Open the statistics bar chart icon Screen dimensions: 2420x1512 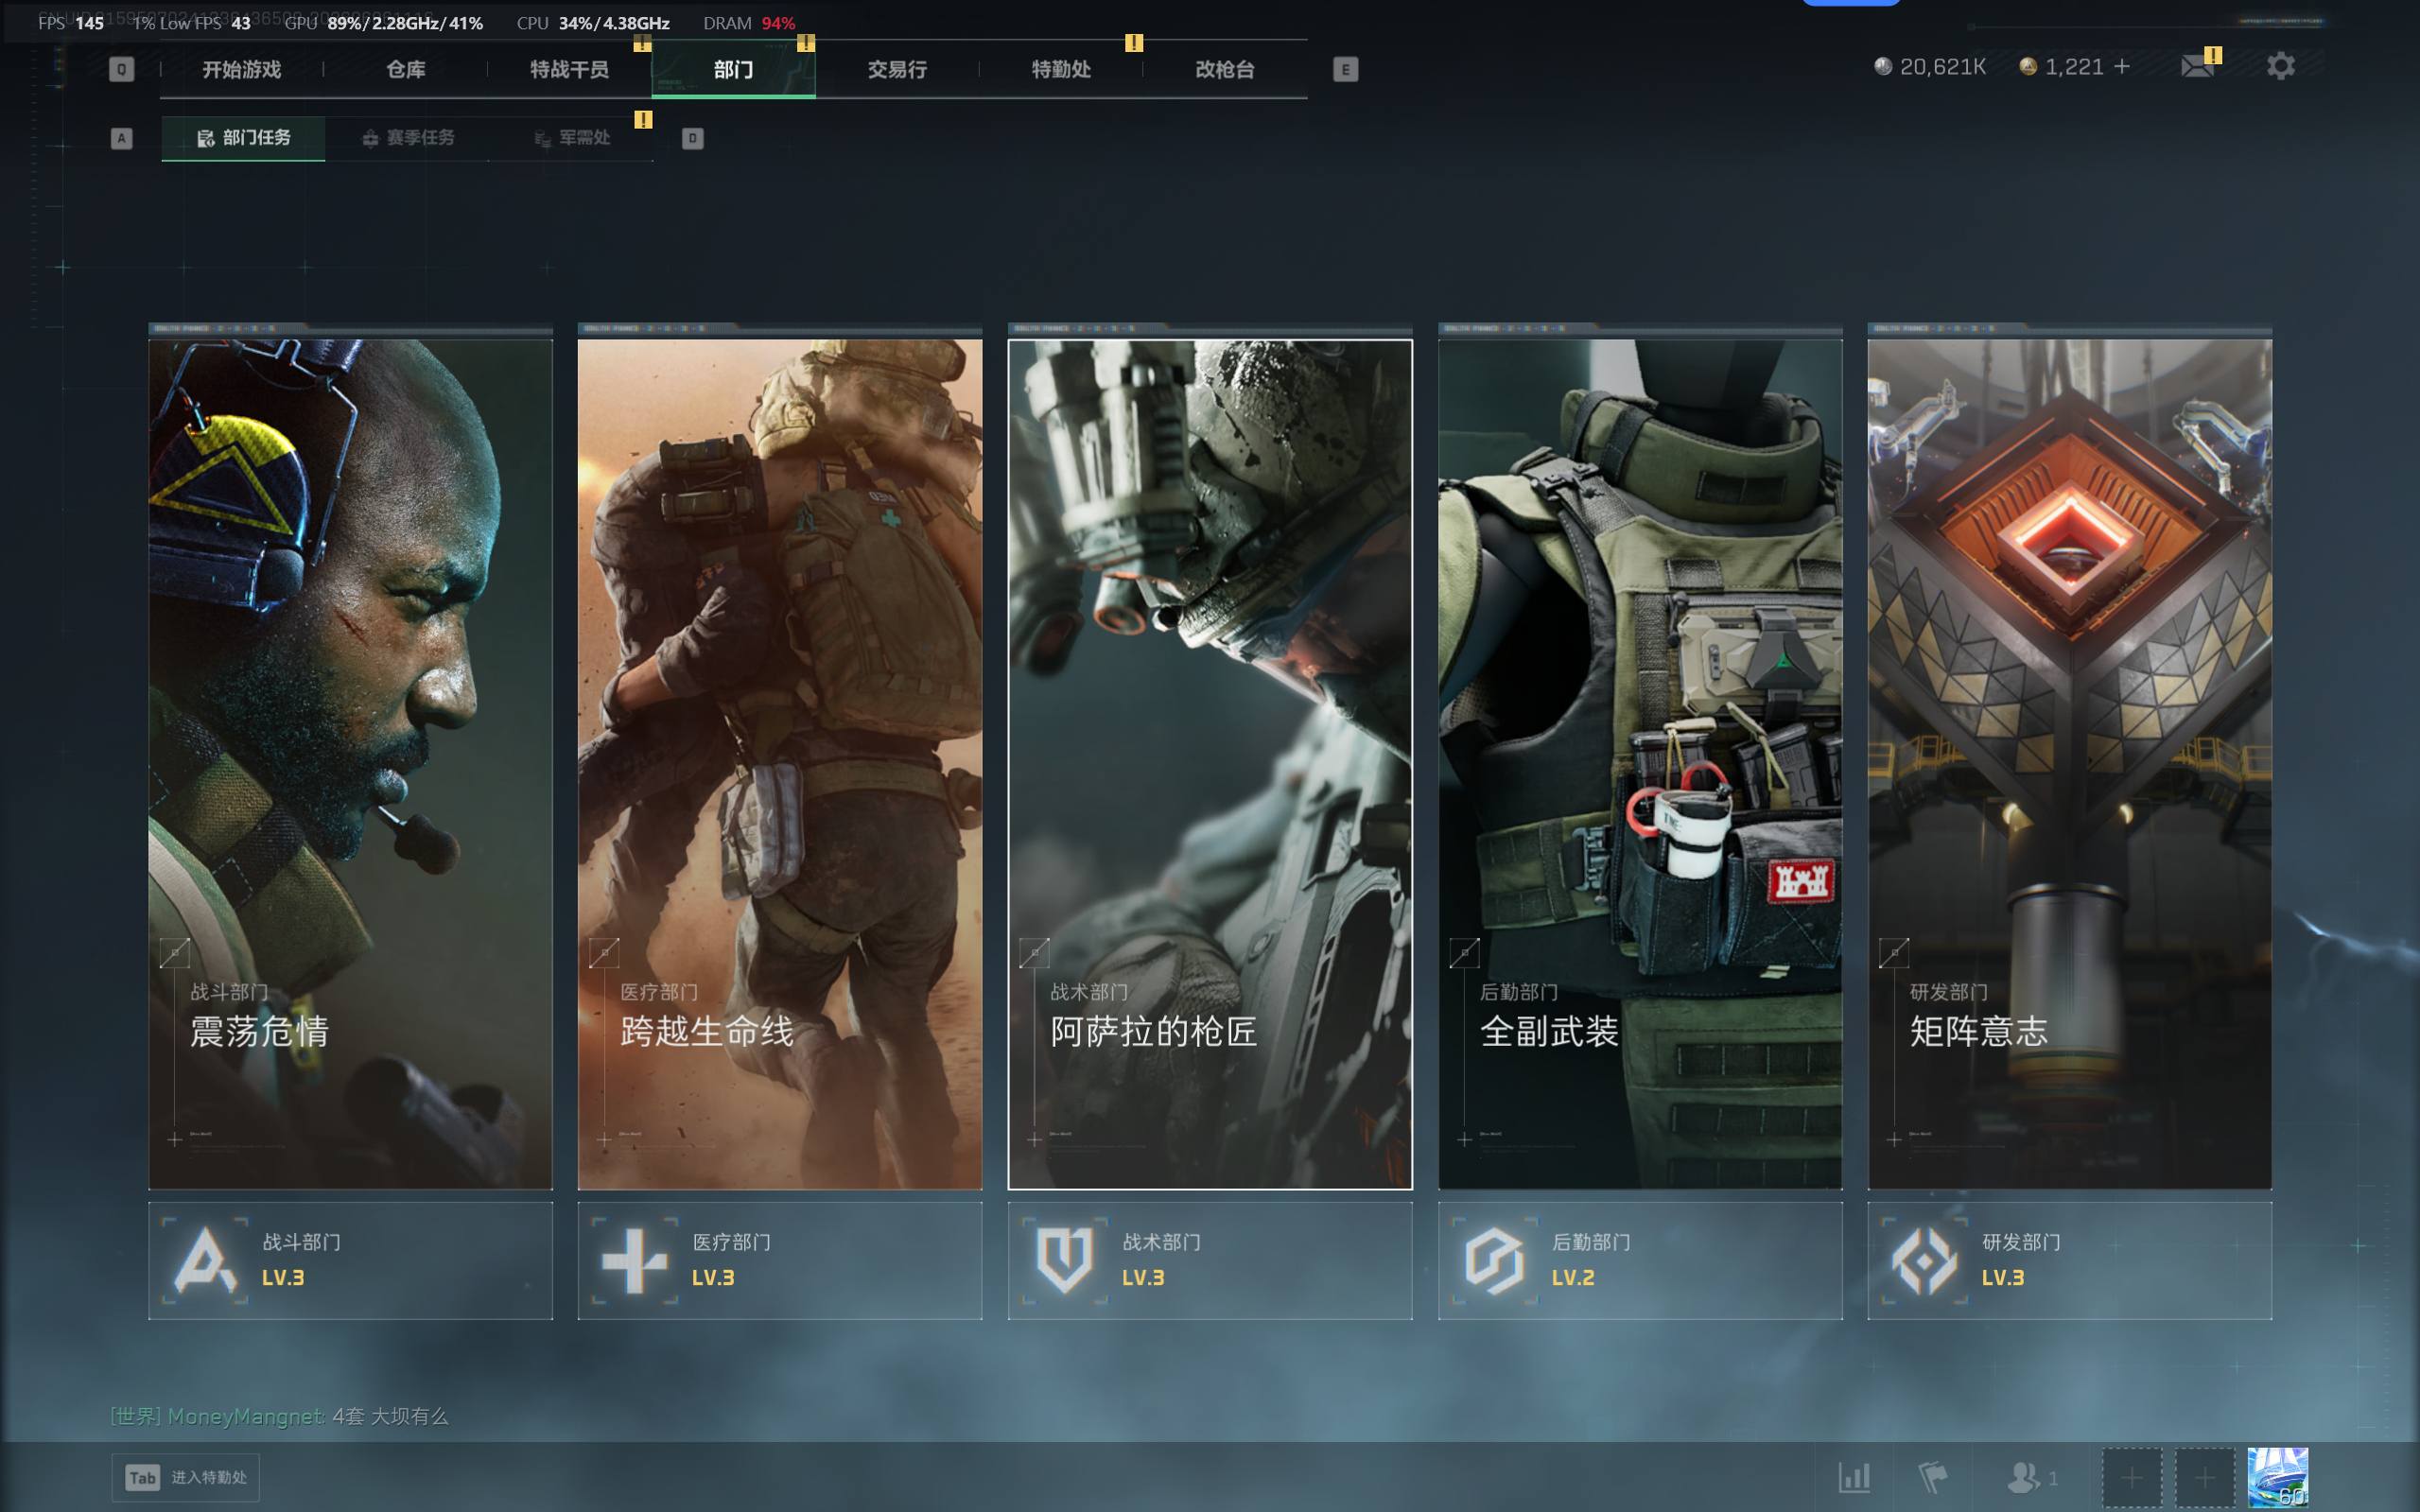(1854, 1477)
